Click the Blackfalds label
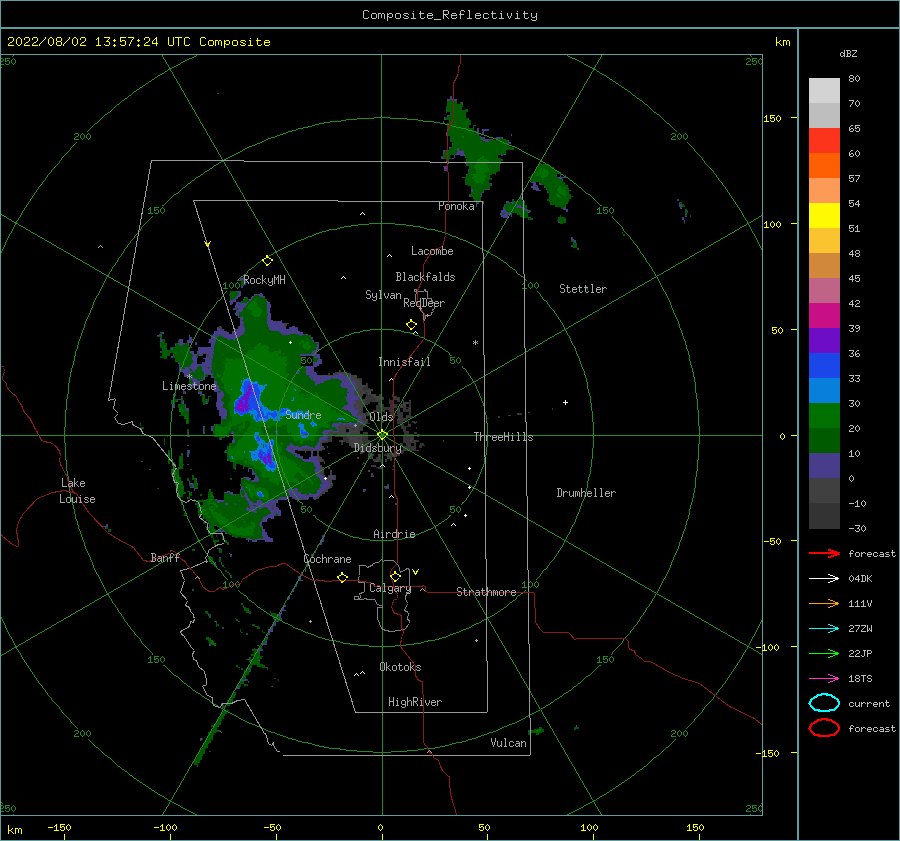The image size is (900, 841). point(425,277)
